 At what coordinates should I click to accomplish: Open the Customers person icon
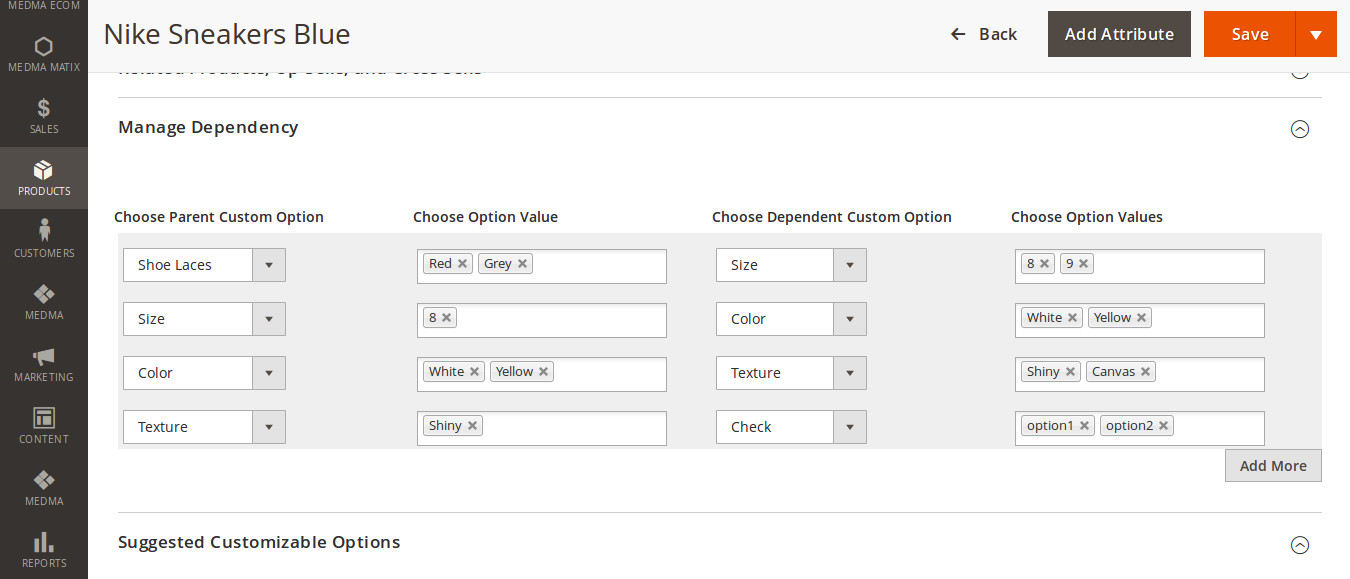click(x=43, y=232)
